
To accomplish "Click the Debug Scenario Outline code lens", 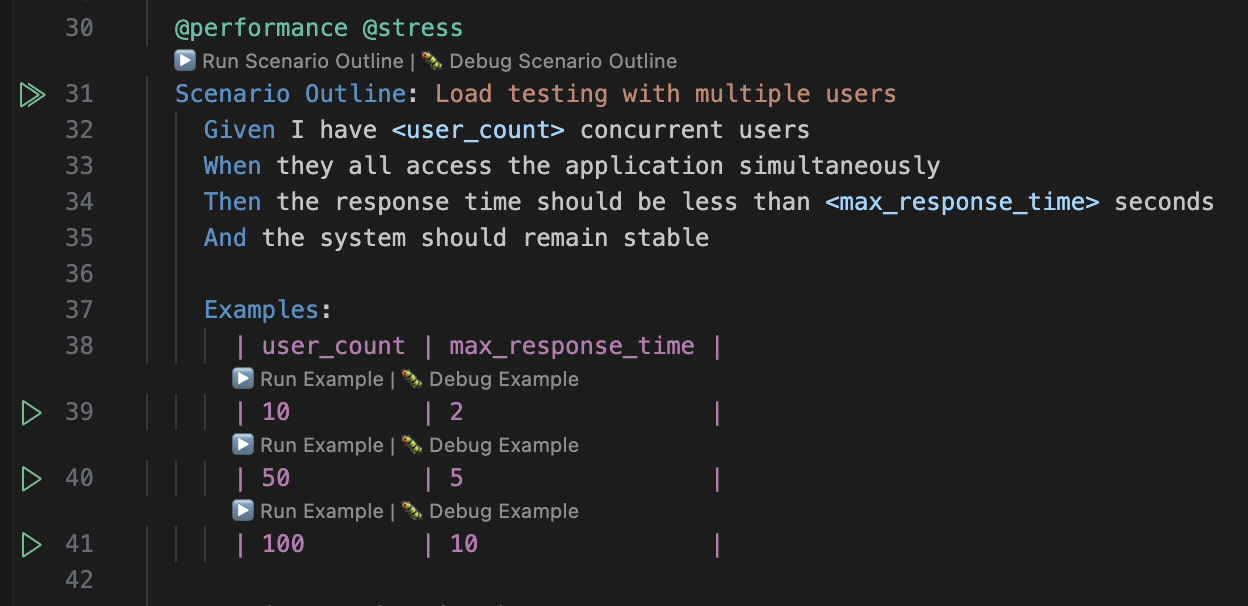I will pos(548,61).
